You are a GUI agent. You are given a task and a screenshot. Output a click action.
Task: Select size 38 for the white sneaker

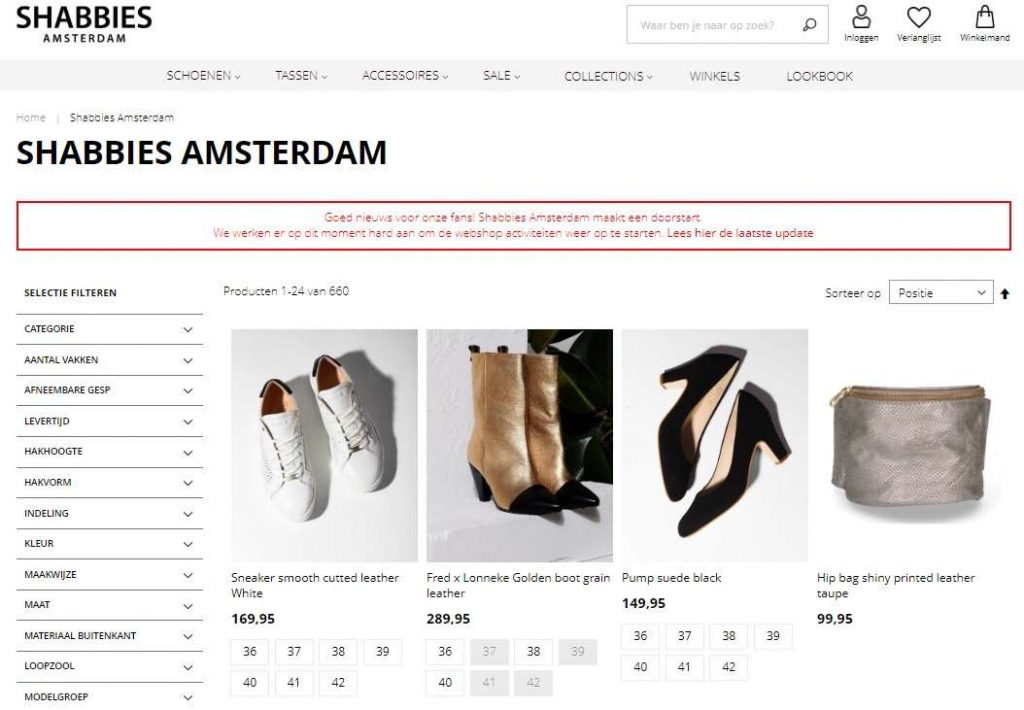point(338,652)
